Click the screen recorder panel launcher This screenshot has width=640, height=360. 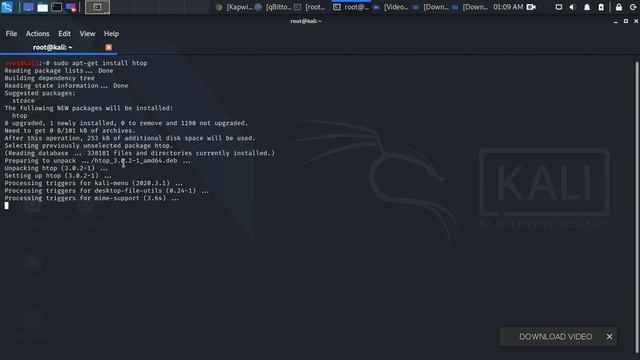tap(71, 7)
